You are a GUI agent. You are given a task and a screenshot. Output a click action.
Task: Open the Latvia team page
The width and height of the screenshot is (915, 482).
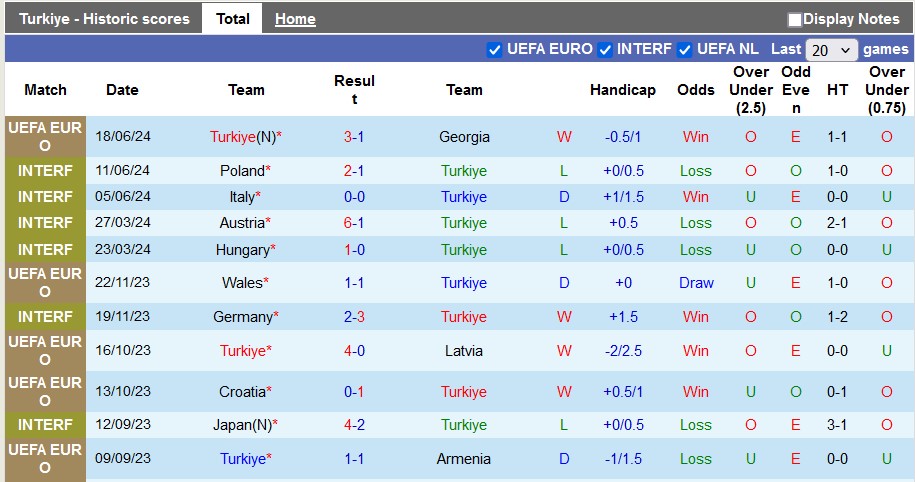(464, 351)
